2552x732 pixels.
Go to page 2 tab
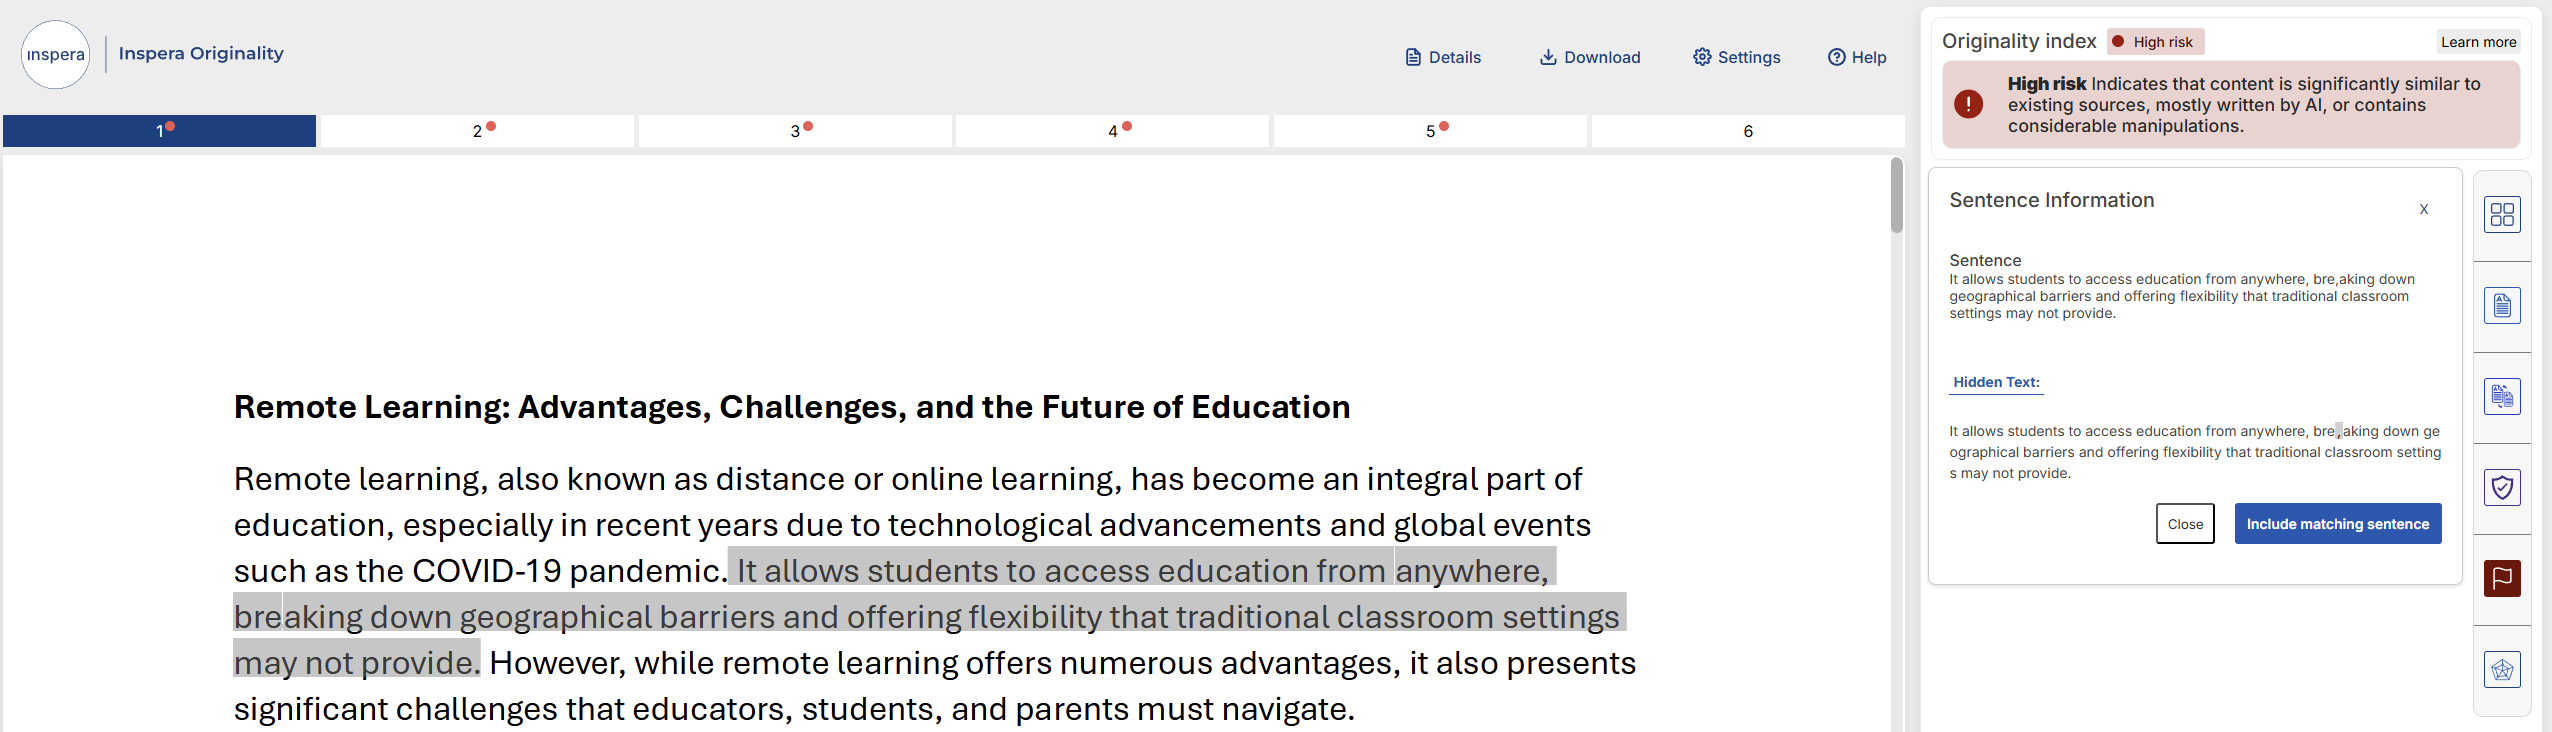point(477,131)
